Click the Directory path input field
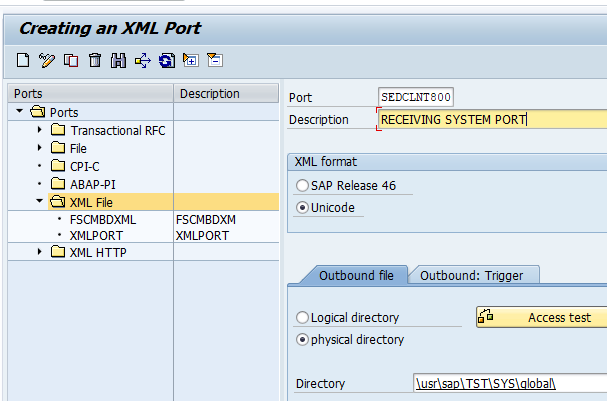The height and width of the screenshot is (401, 607). 510,384
